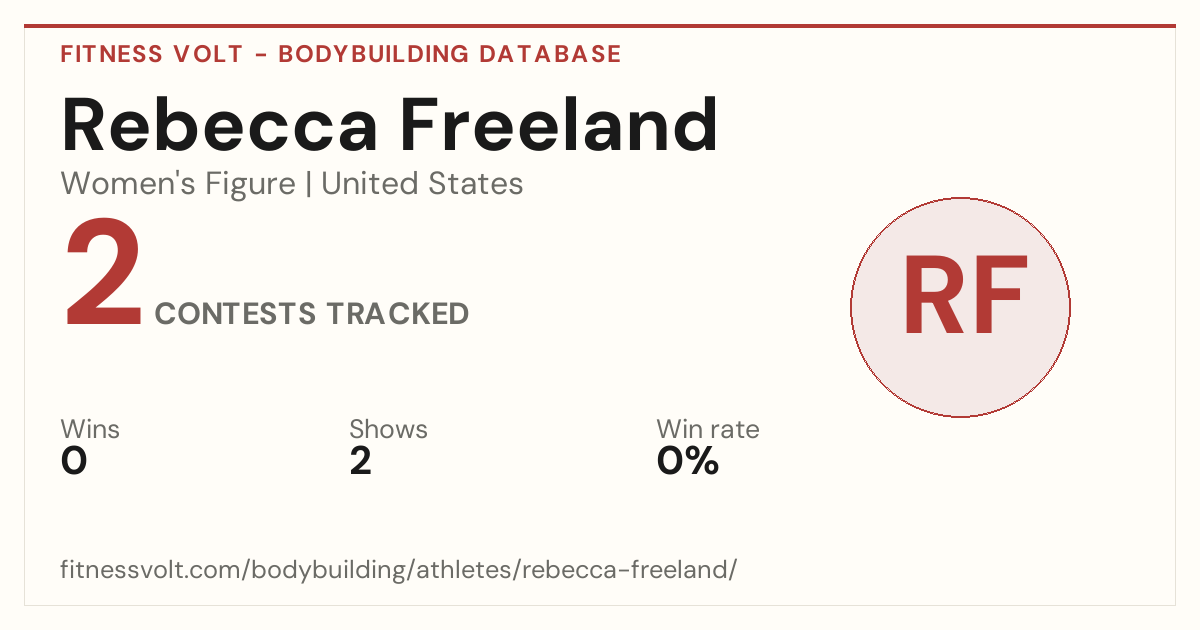This screenshot has height=630, width=1200.
Task: Click the Rebecca Freeland name heading
Action: (x=390, y=125)
